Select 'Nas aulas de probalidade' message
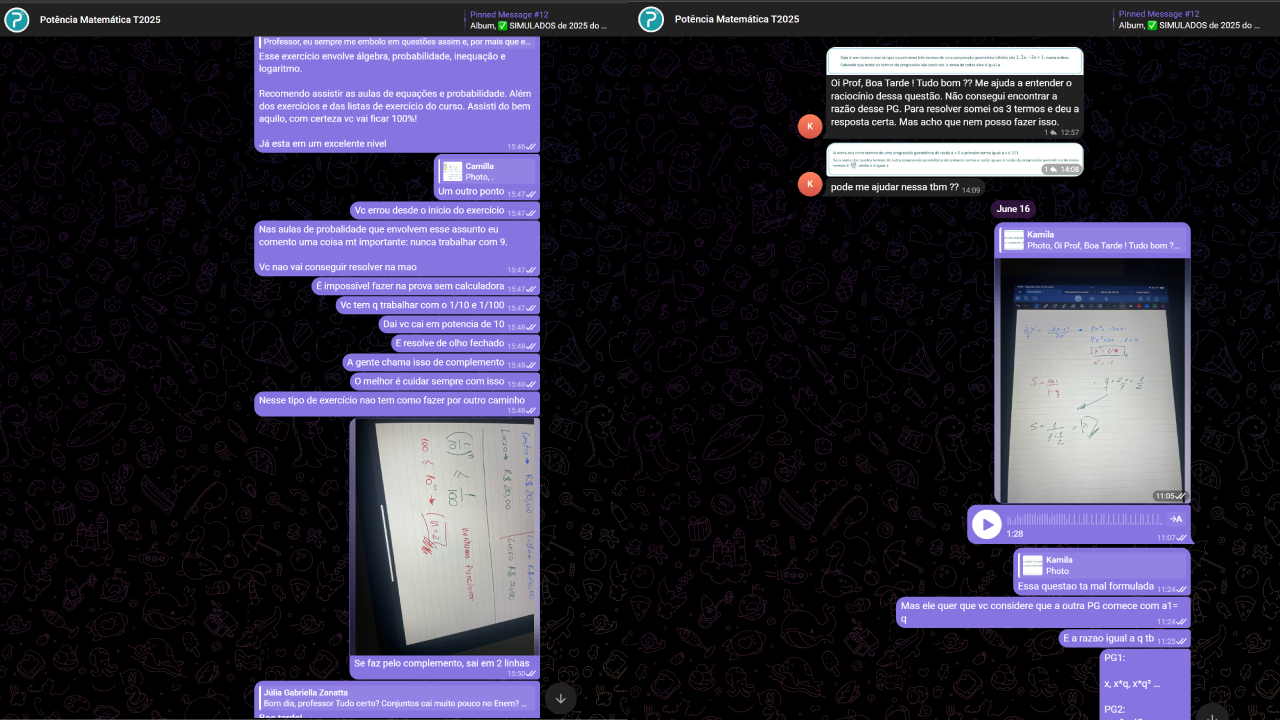The height and width of the screenshot is (720, 1280). coord(397,248)
